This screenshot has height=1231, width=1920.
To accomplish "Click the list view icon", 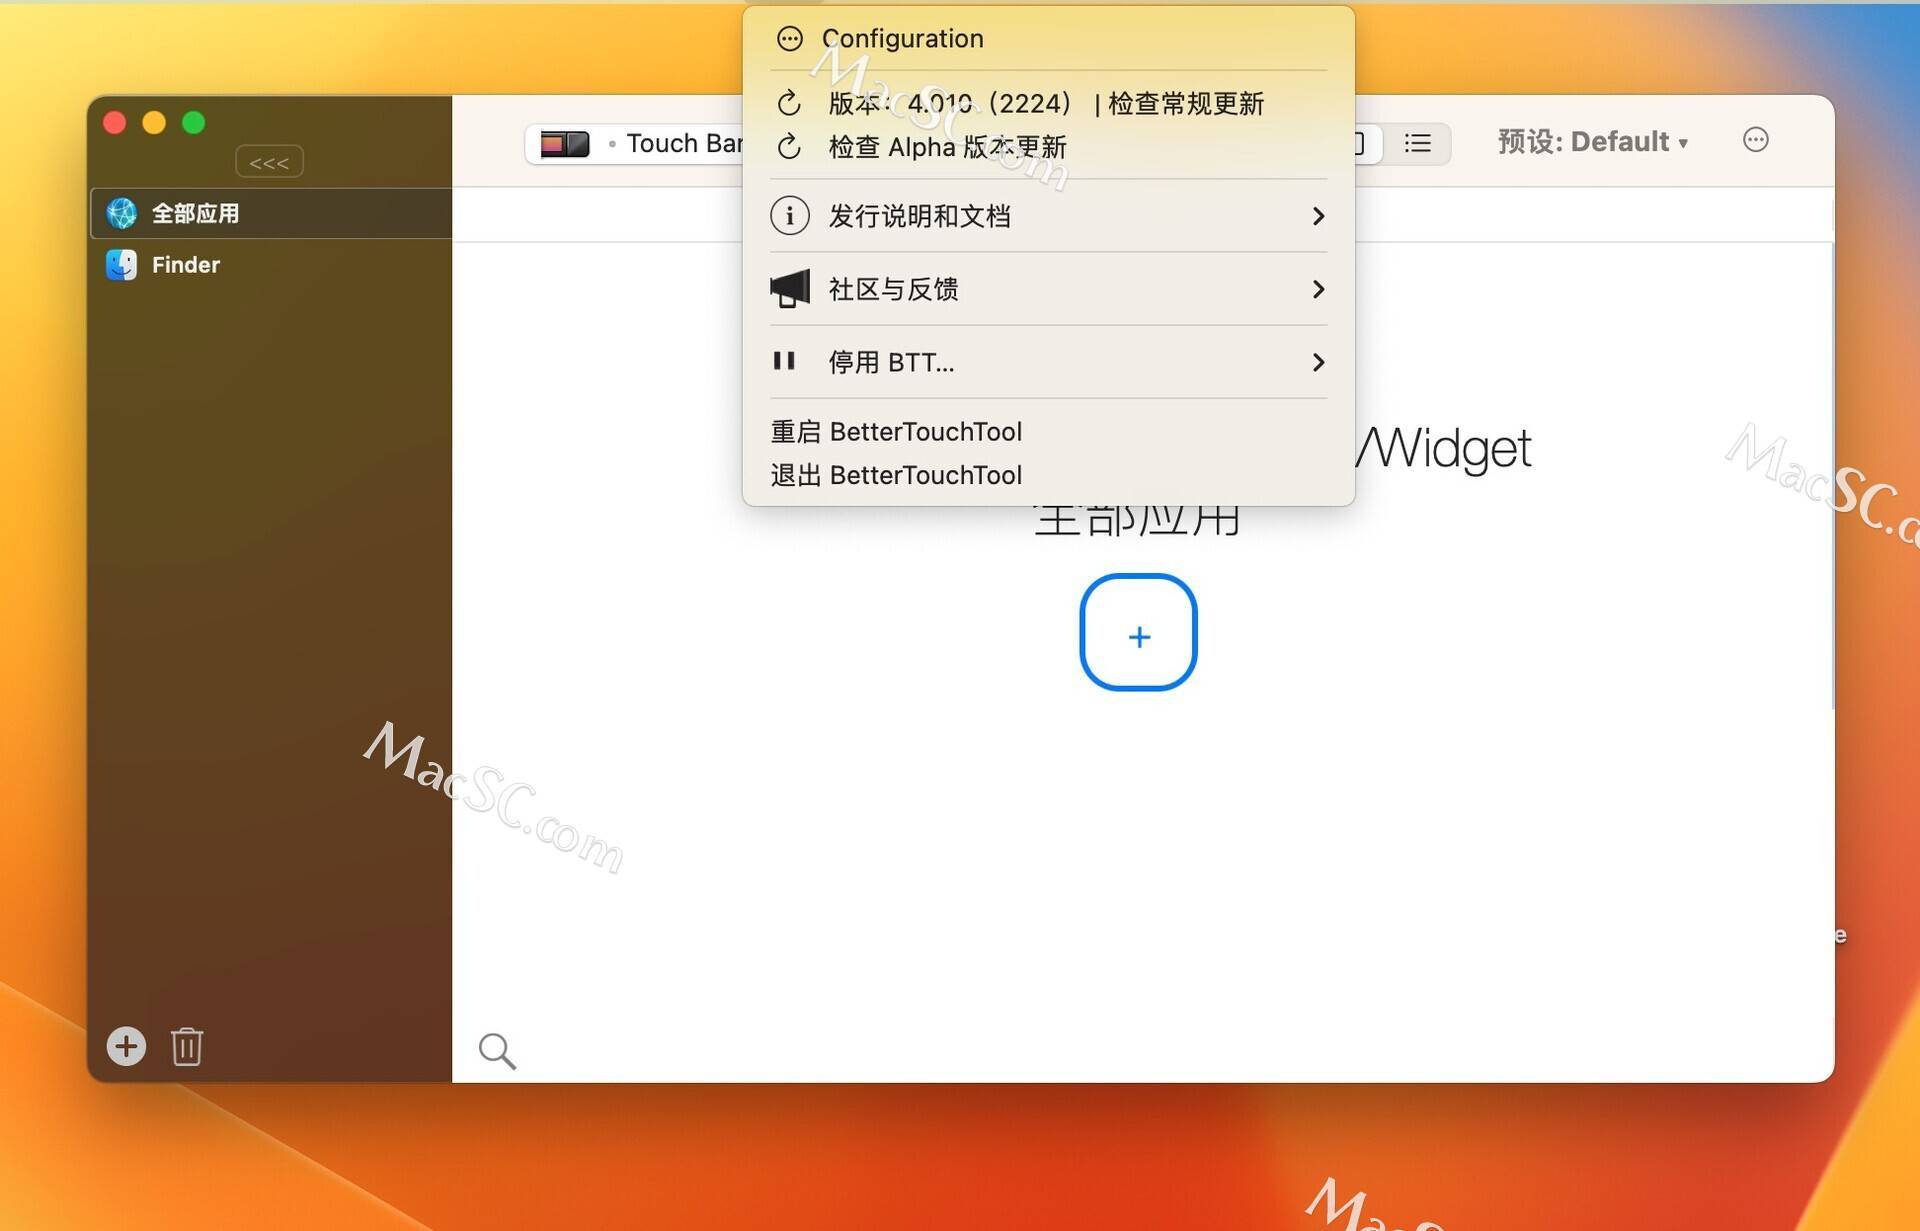I will pyautogui.click(x=1422, y=140).
